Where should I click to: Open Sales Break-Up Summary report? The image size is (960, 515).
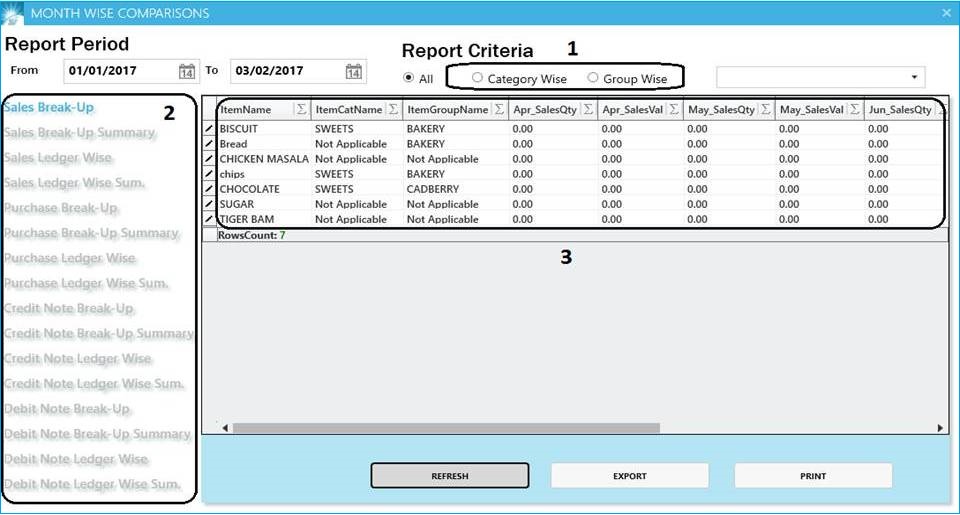[80, 132]
